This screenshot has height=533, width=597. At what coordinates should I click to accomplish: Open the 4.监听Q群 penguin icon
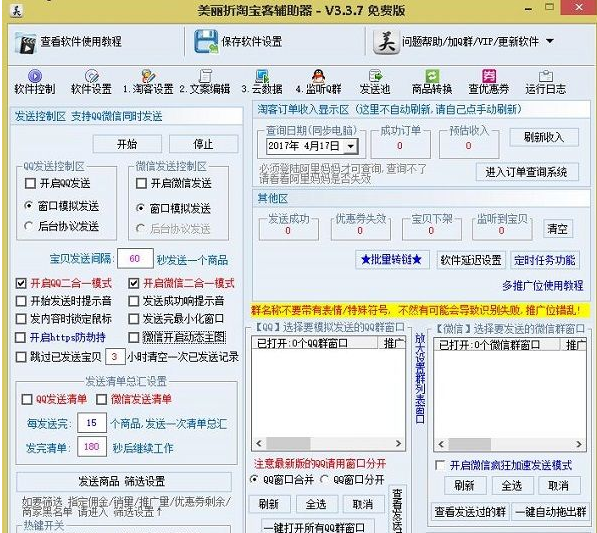(x=319, y=76)
